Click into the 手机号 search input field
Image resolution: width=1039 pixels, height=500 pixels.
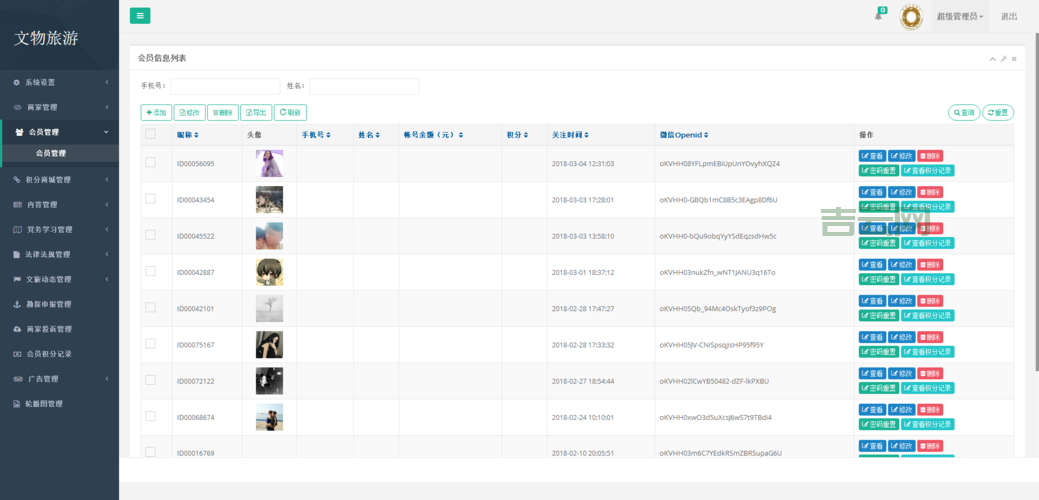pos(225,86)
